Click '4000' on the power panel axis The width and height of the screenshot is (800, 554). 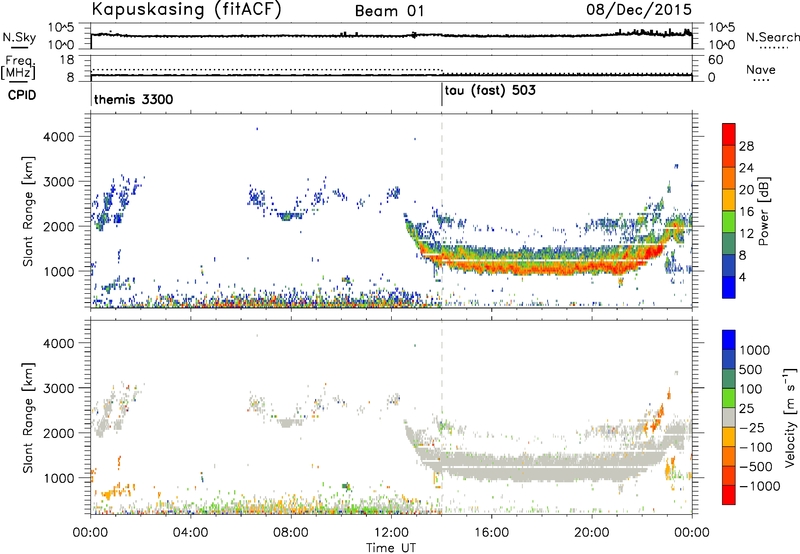coord(58,137)
